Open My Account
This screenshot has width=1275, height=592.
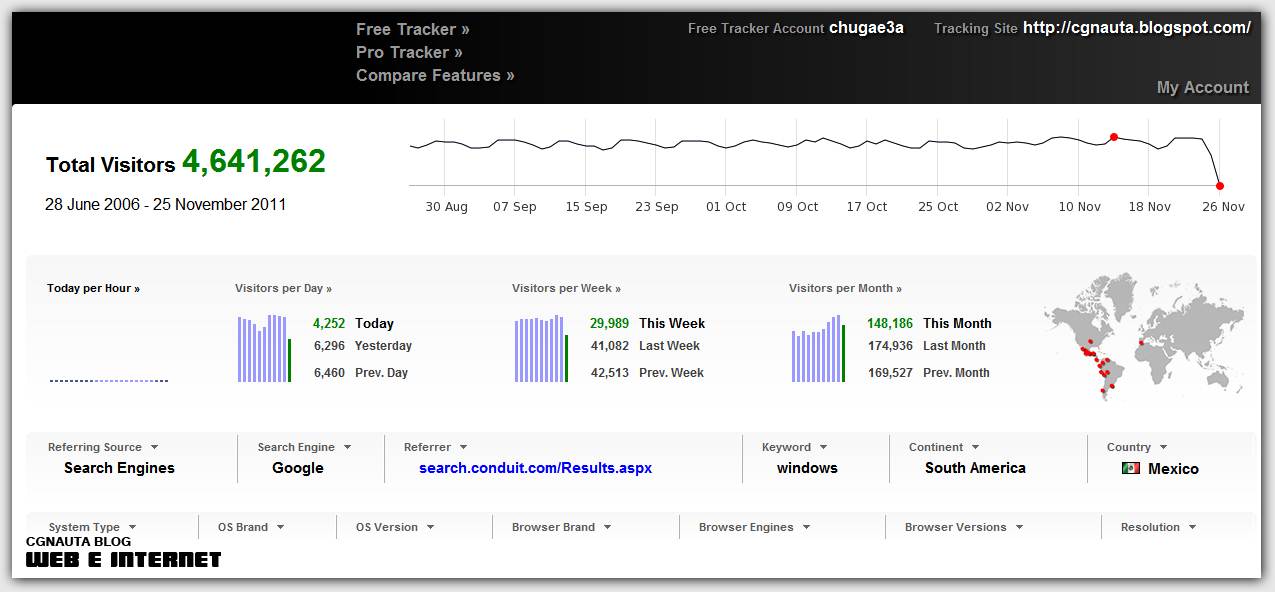pos(1202,87)
